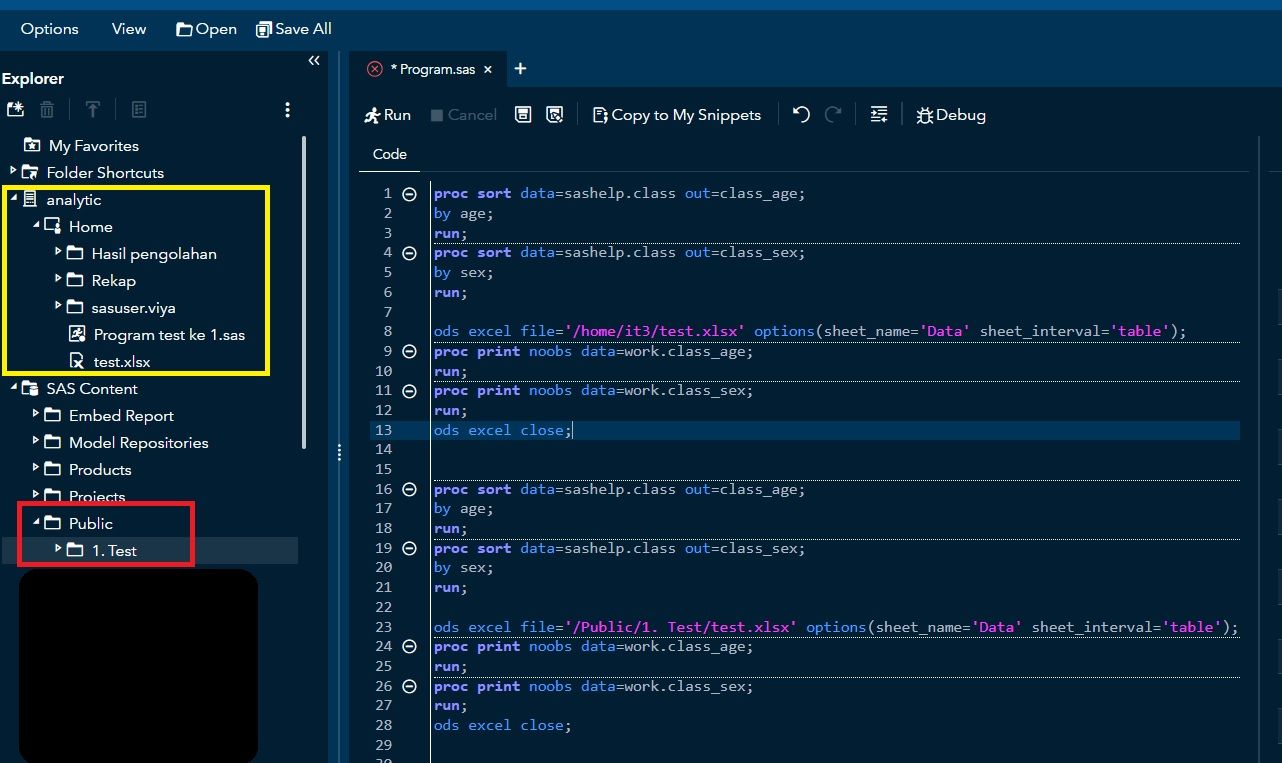Collapse code fold at line 1

tap(409, 194)
